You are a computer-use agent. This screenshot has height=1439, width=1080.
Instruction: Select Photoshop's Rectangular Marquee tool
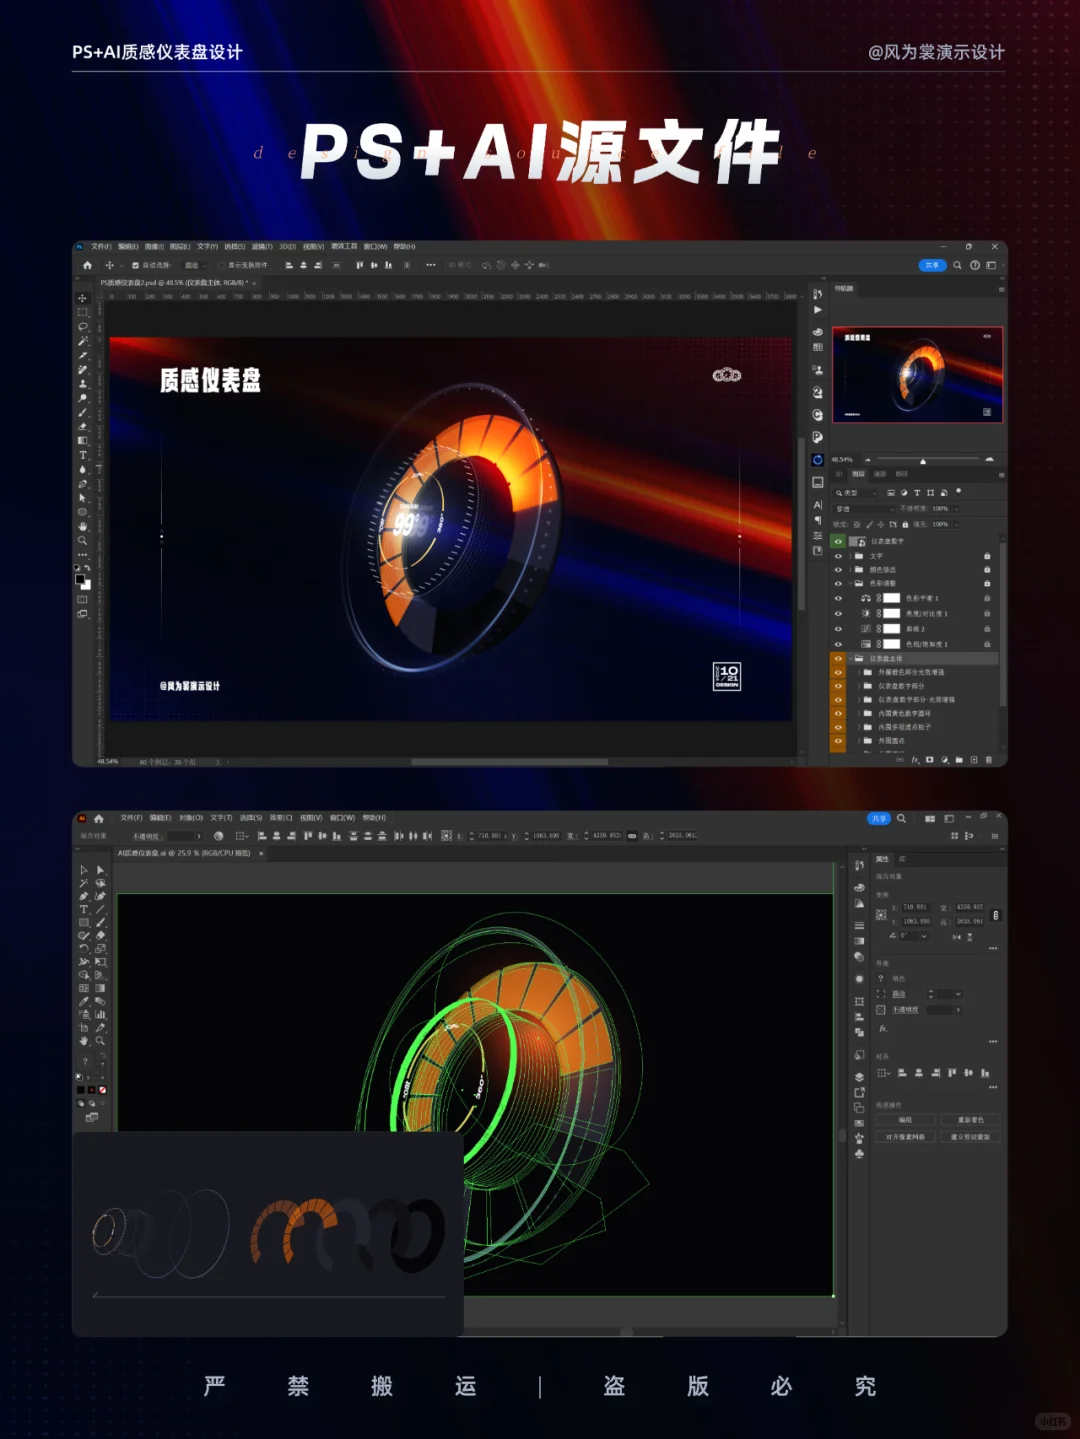click(x=82, y=312)
